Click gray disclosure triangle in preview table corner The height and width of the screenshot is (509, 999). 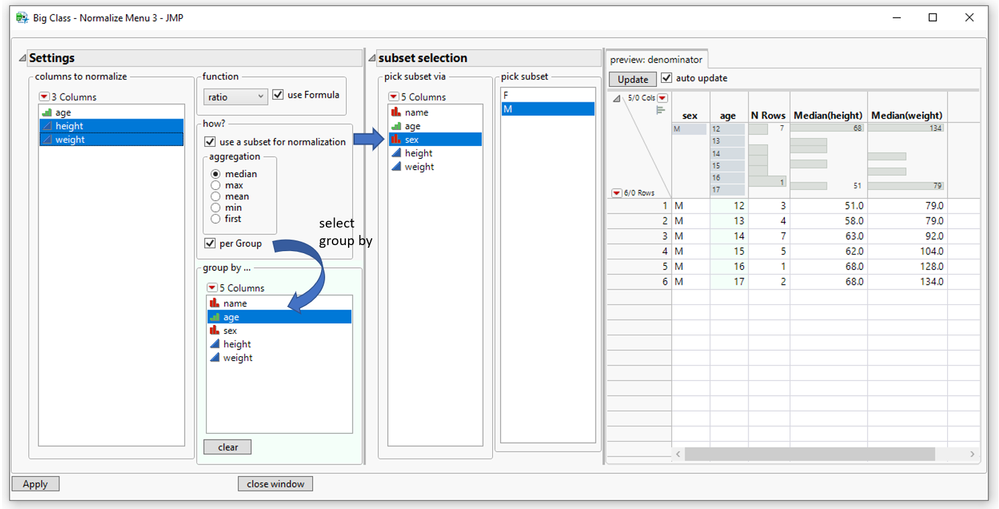coord(616,98)
